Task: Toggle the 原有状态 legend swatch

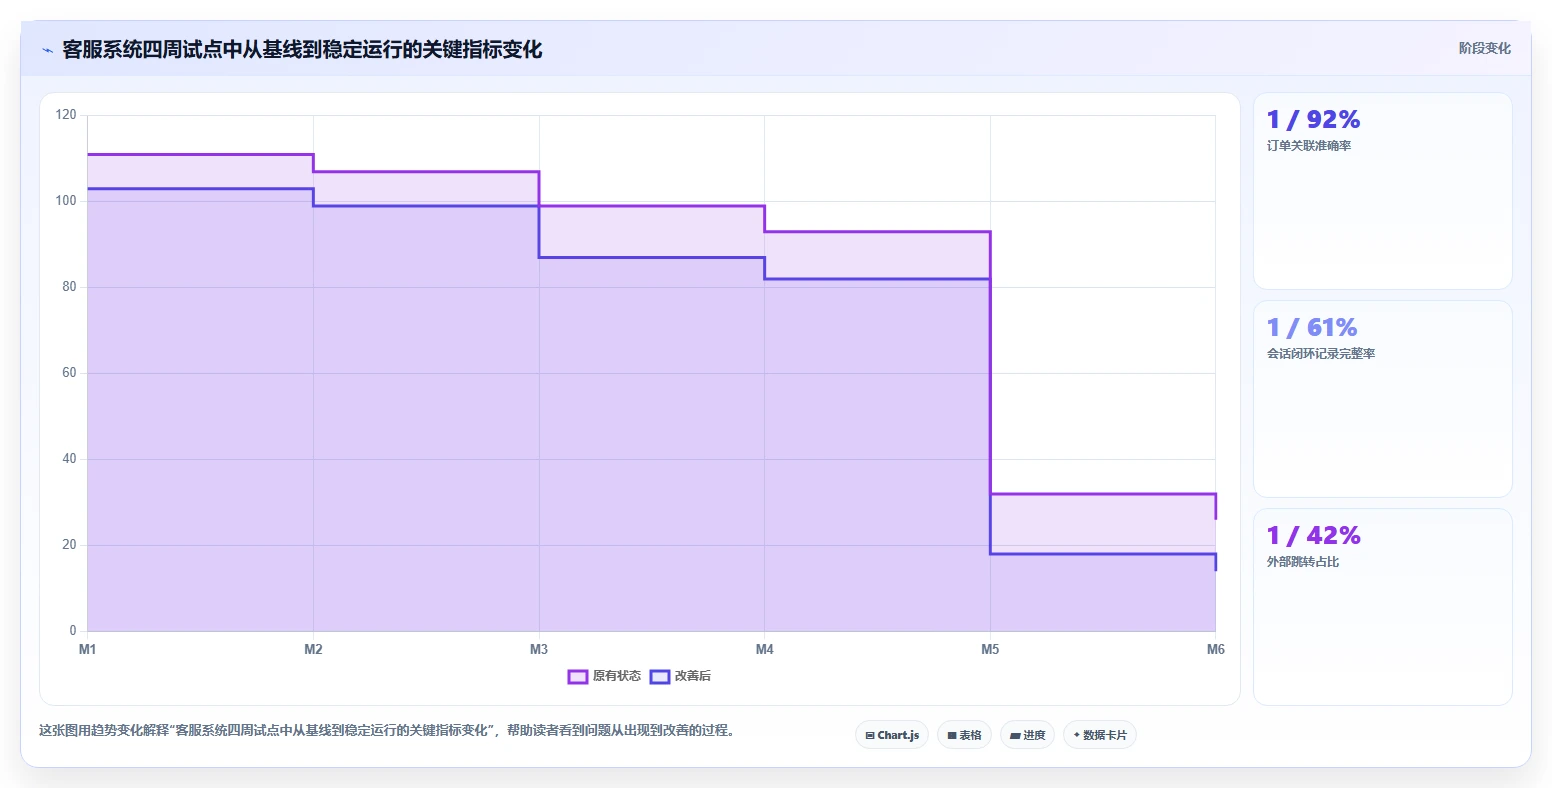Action: click(578, 677)
